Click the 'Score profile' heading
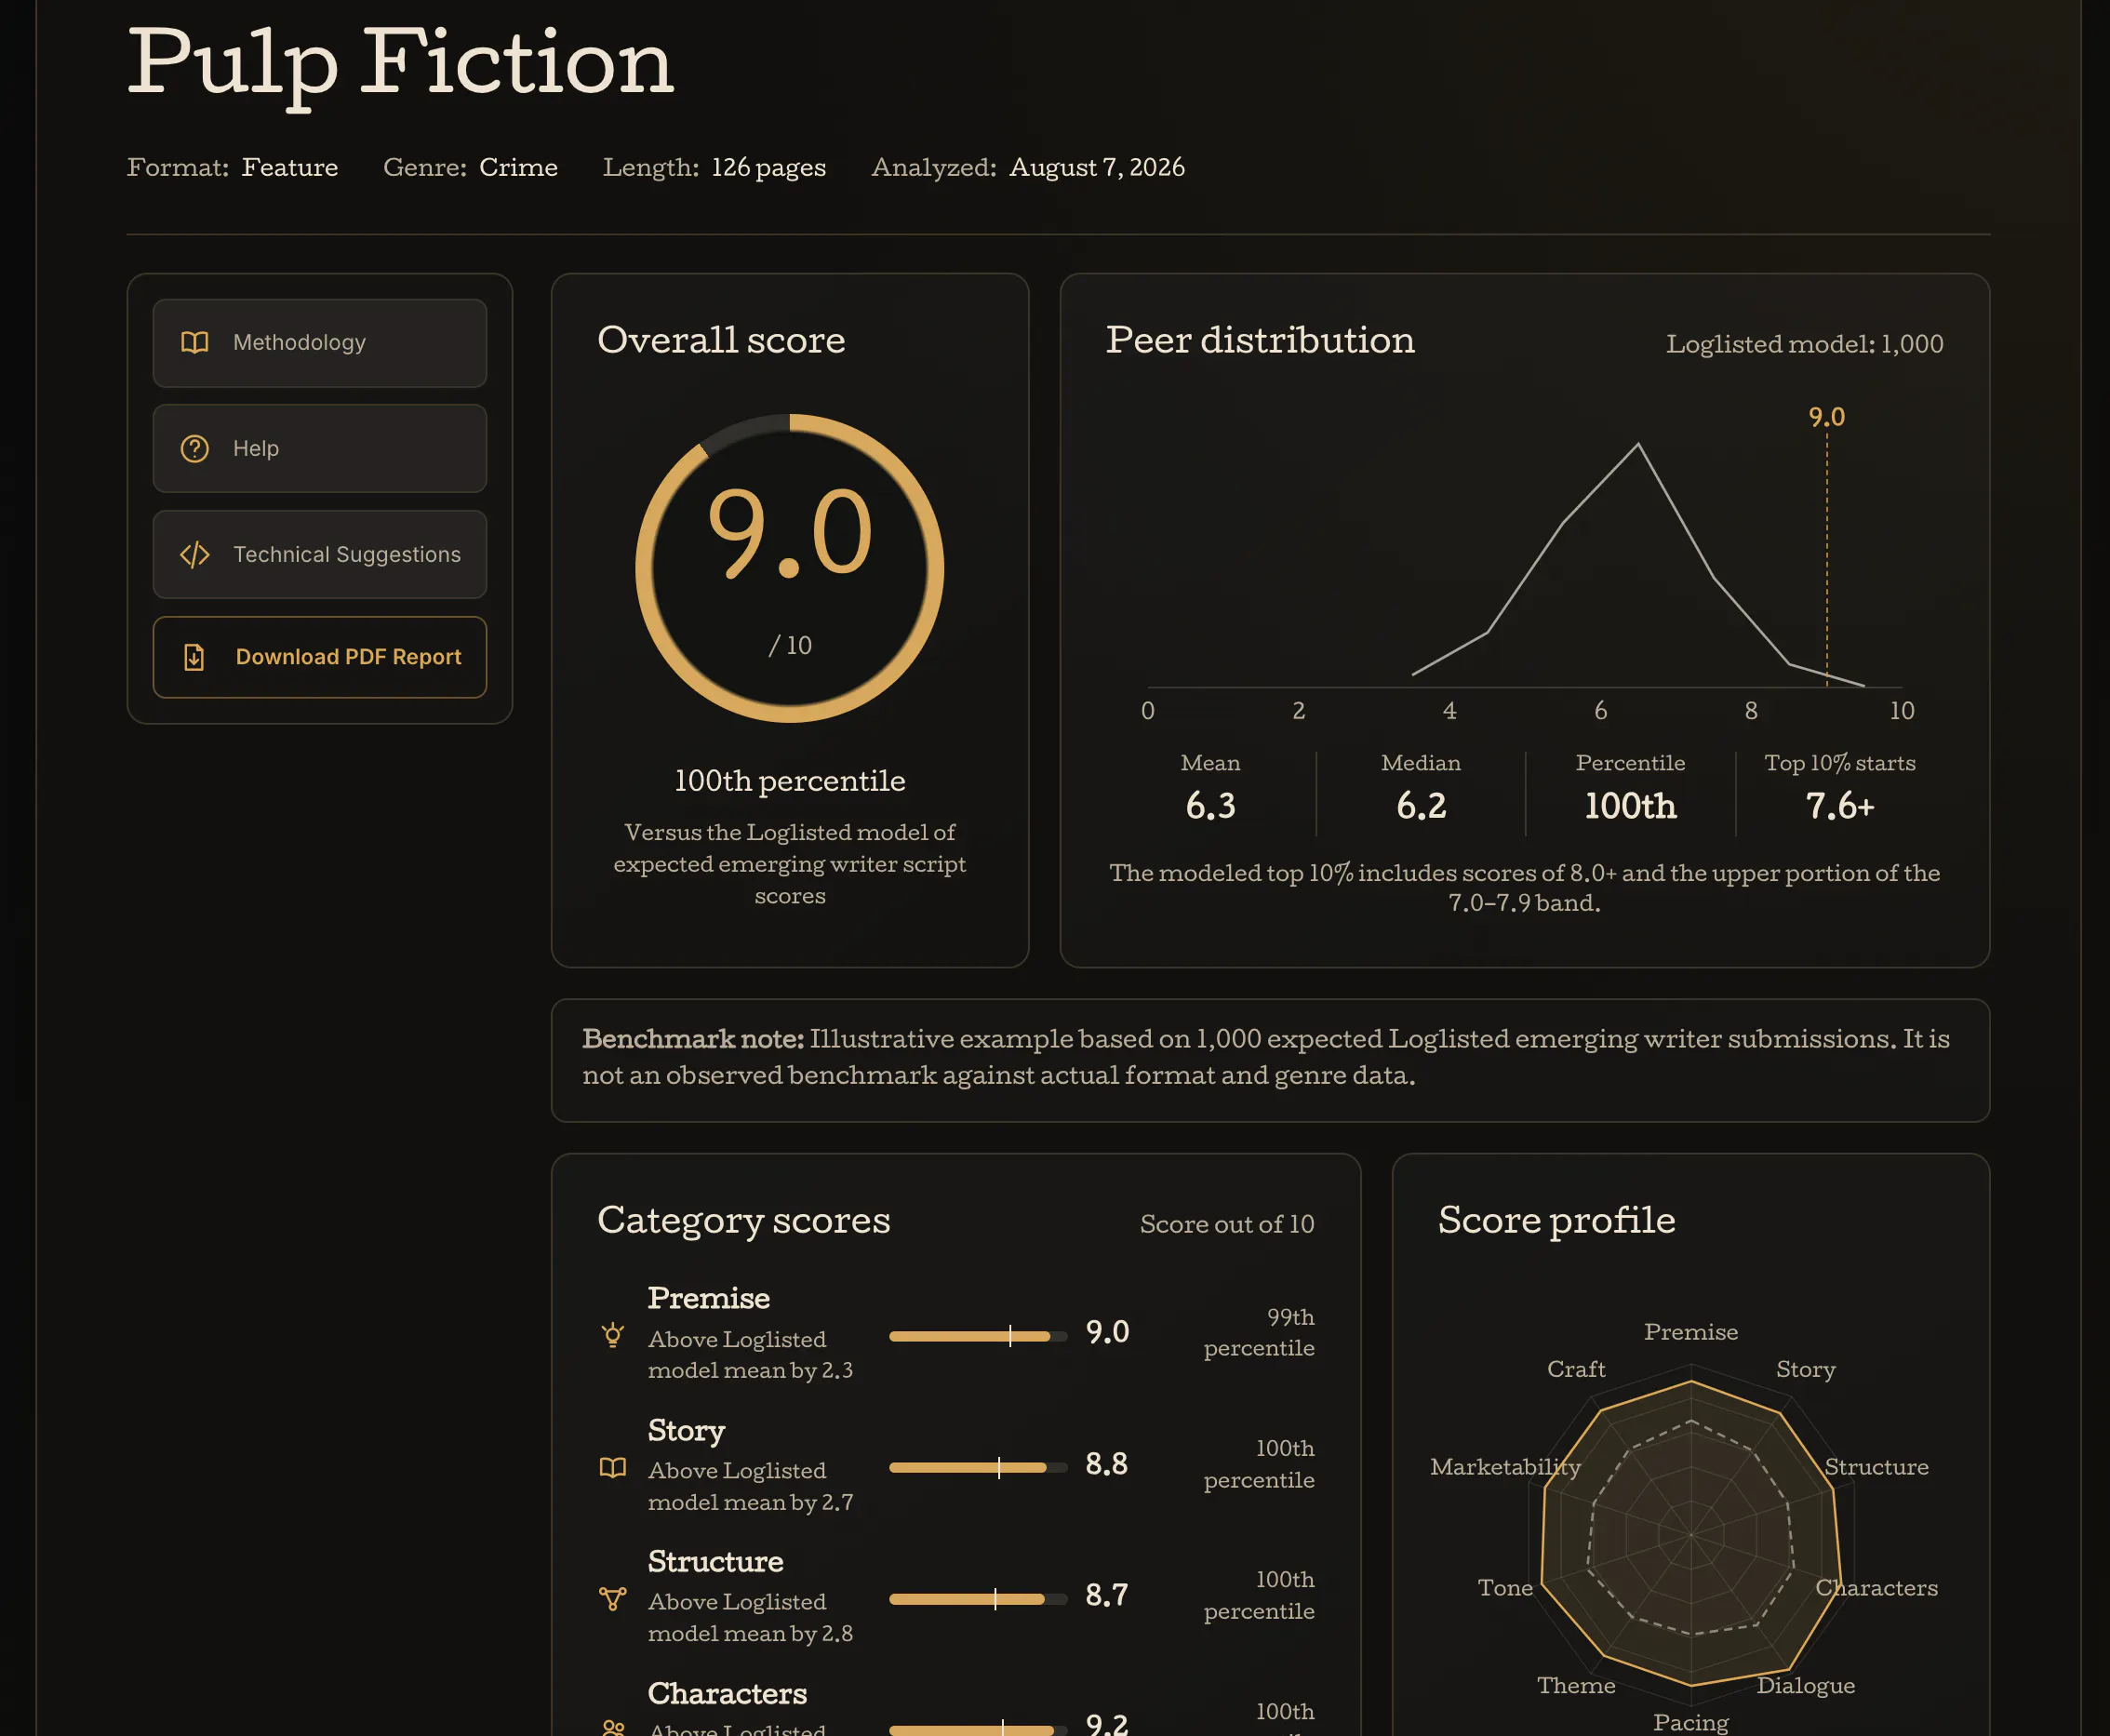The height and width of the screenshot is (1736, 2110). 1556,1221
